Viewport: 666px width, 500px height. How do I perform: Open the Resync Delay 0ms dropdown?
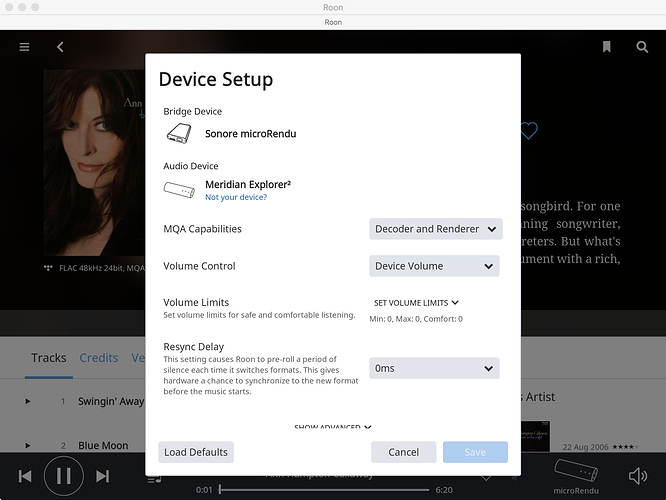434,368
